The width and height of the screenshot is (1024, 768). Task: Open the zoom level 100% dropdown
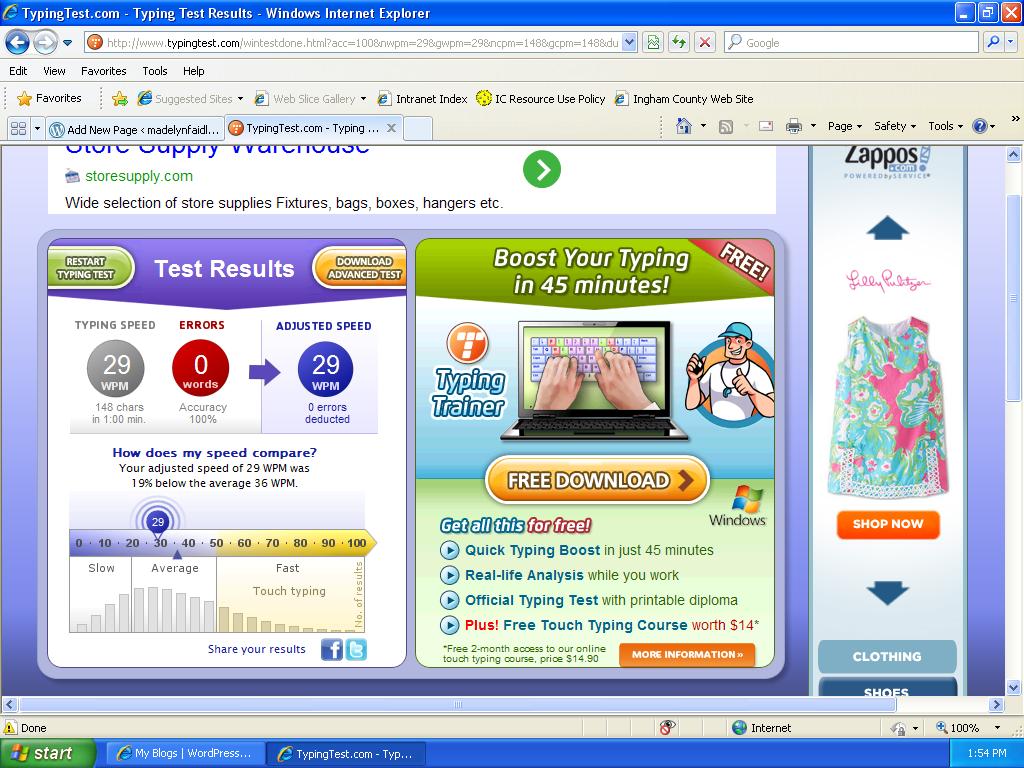point(997,728)
